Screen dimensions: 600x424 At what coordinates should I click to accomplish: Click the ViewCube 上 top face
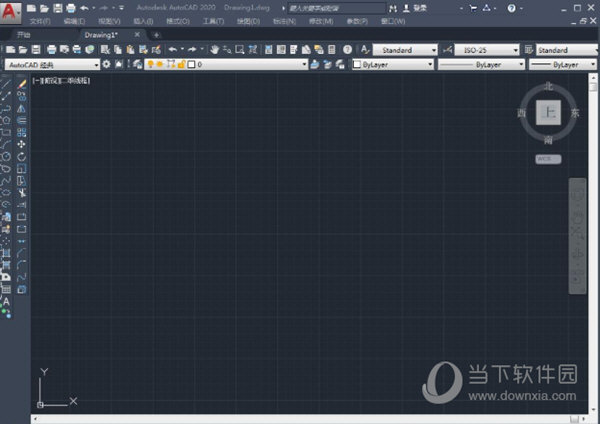tap(548, 113)
